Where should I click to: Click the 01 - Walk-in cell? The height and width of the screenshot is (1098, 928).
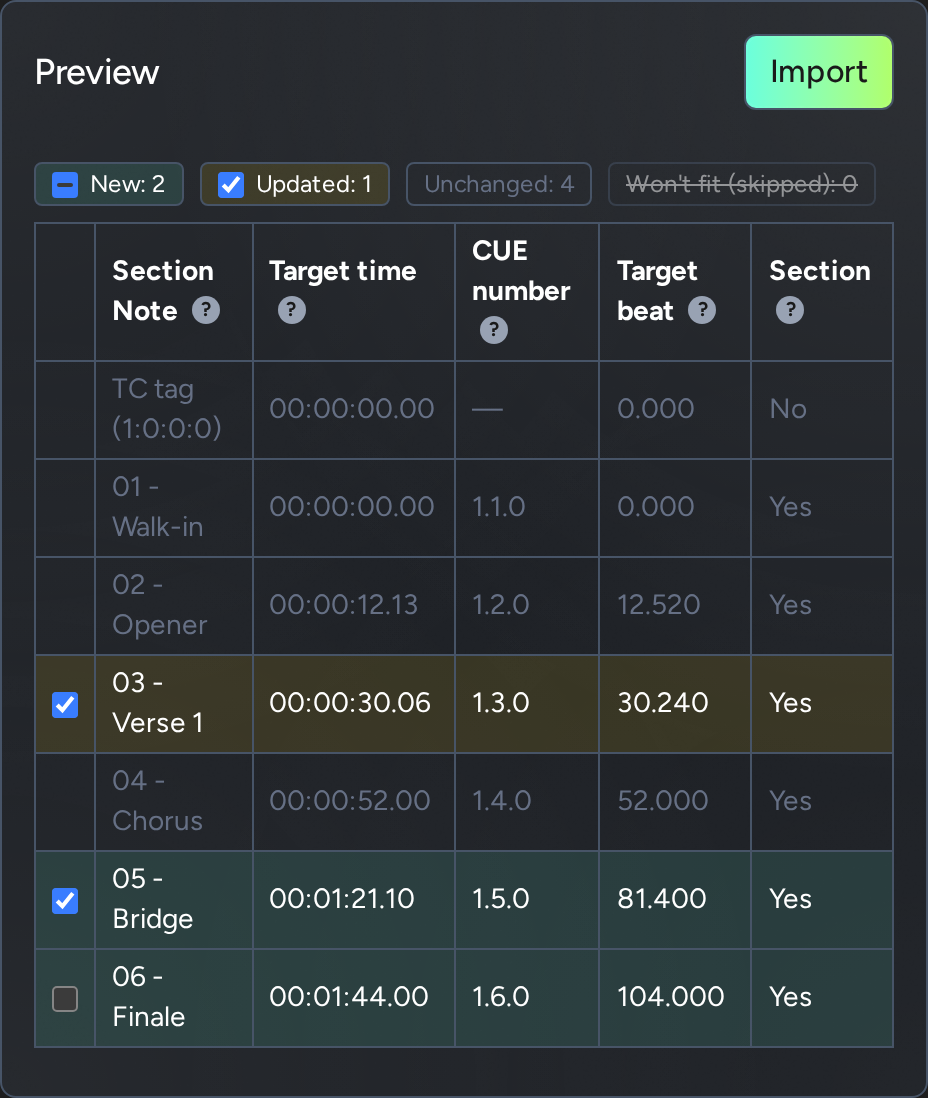[174, 508]
